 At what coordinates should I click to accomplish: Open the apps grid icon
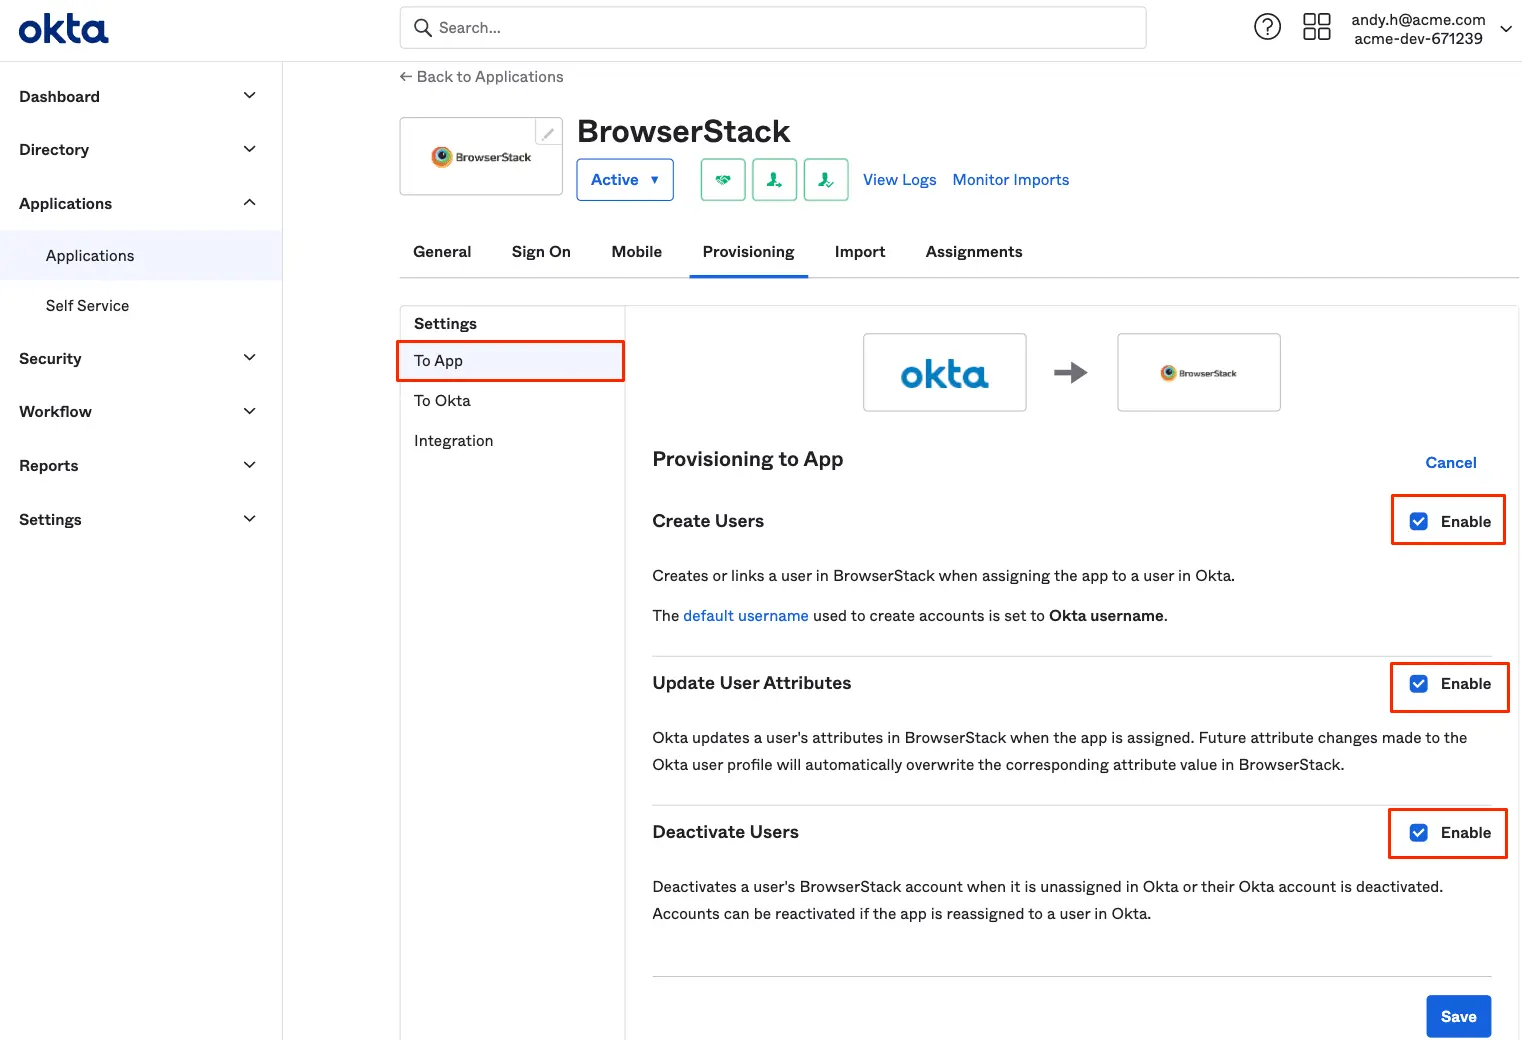tap(1316, 27)
